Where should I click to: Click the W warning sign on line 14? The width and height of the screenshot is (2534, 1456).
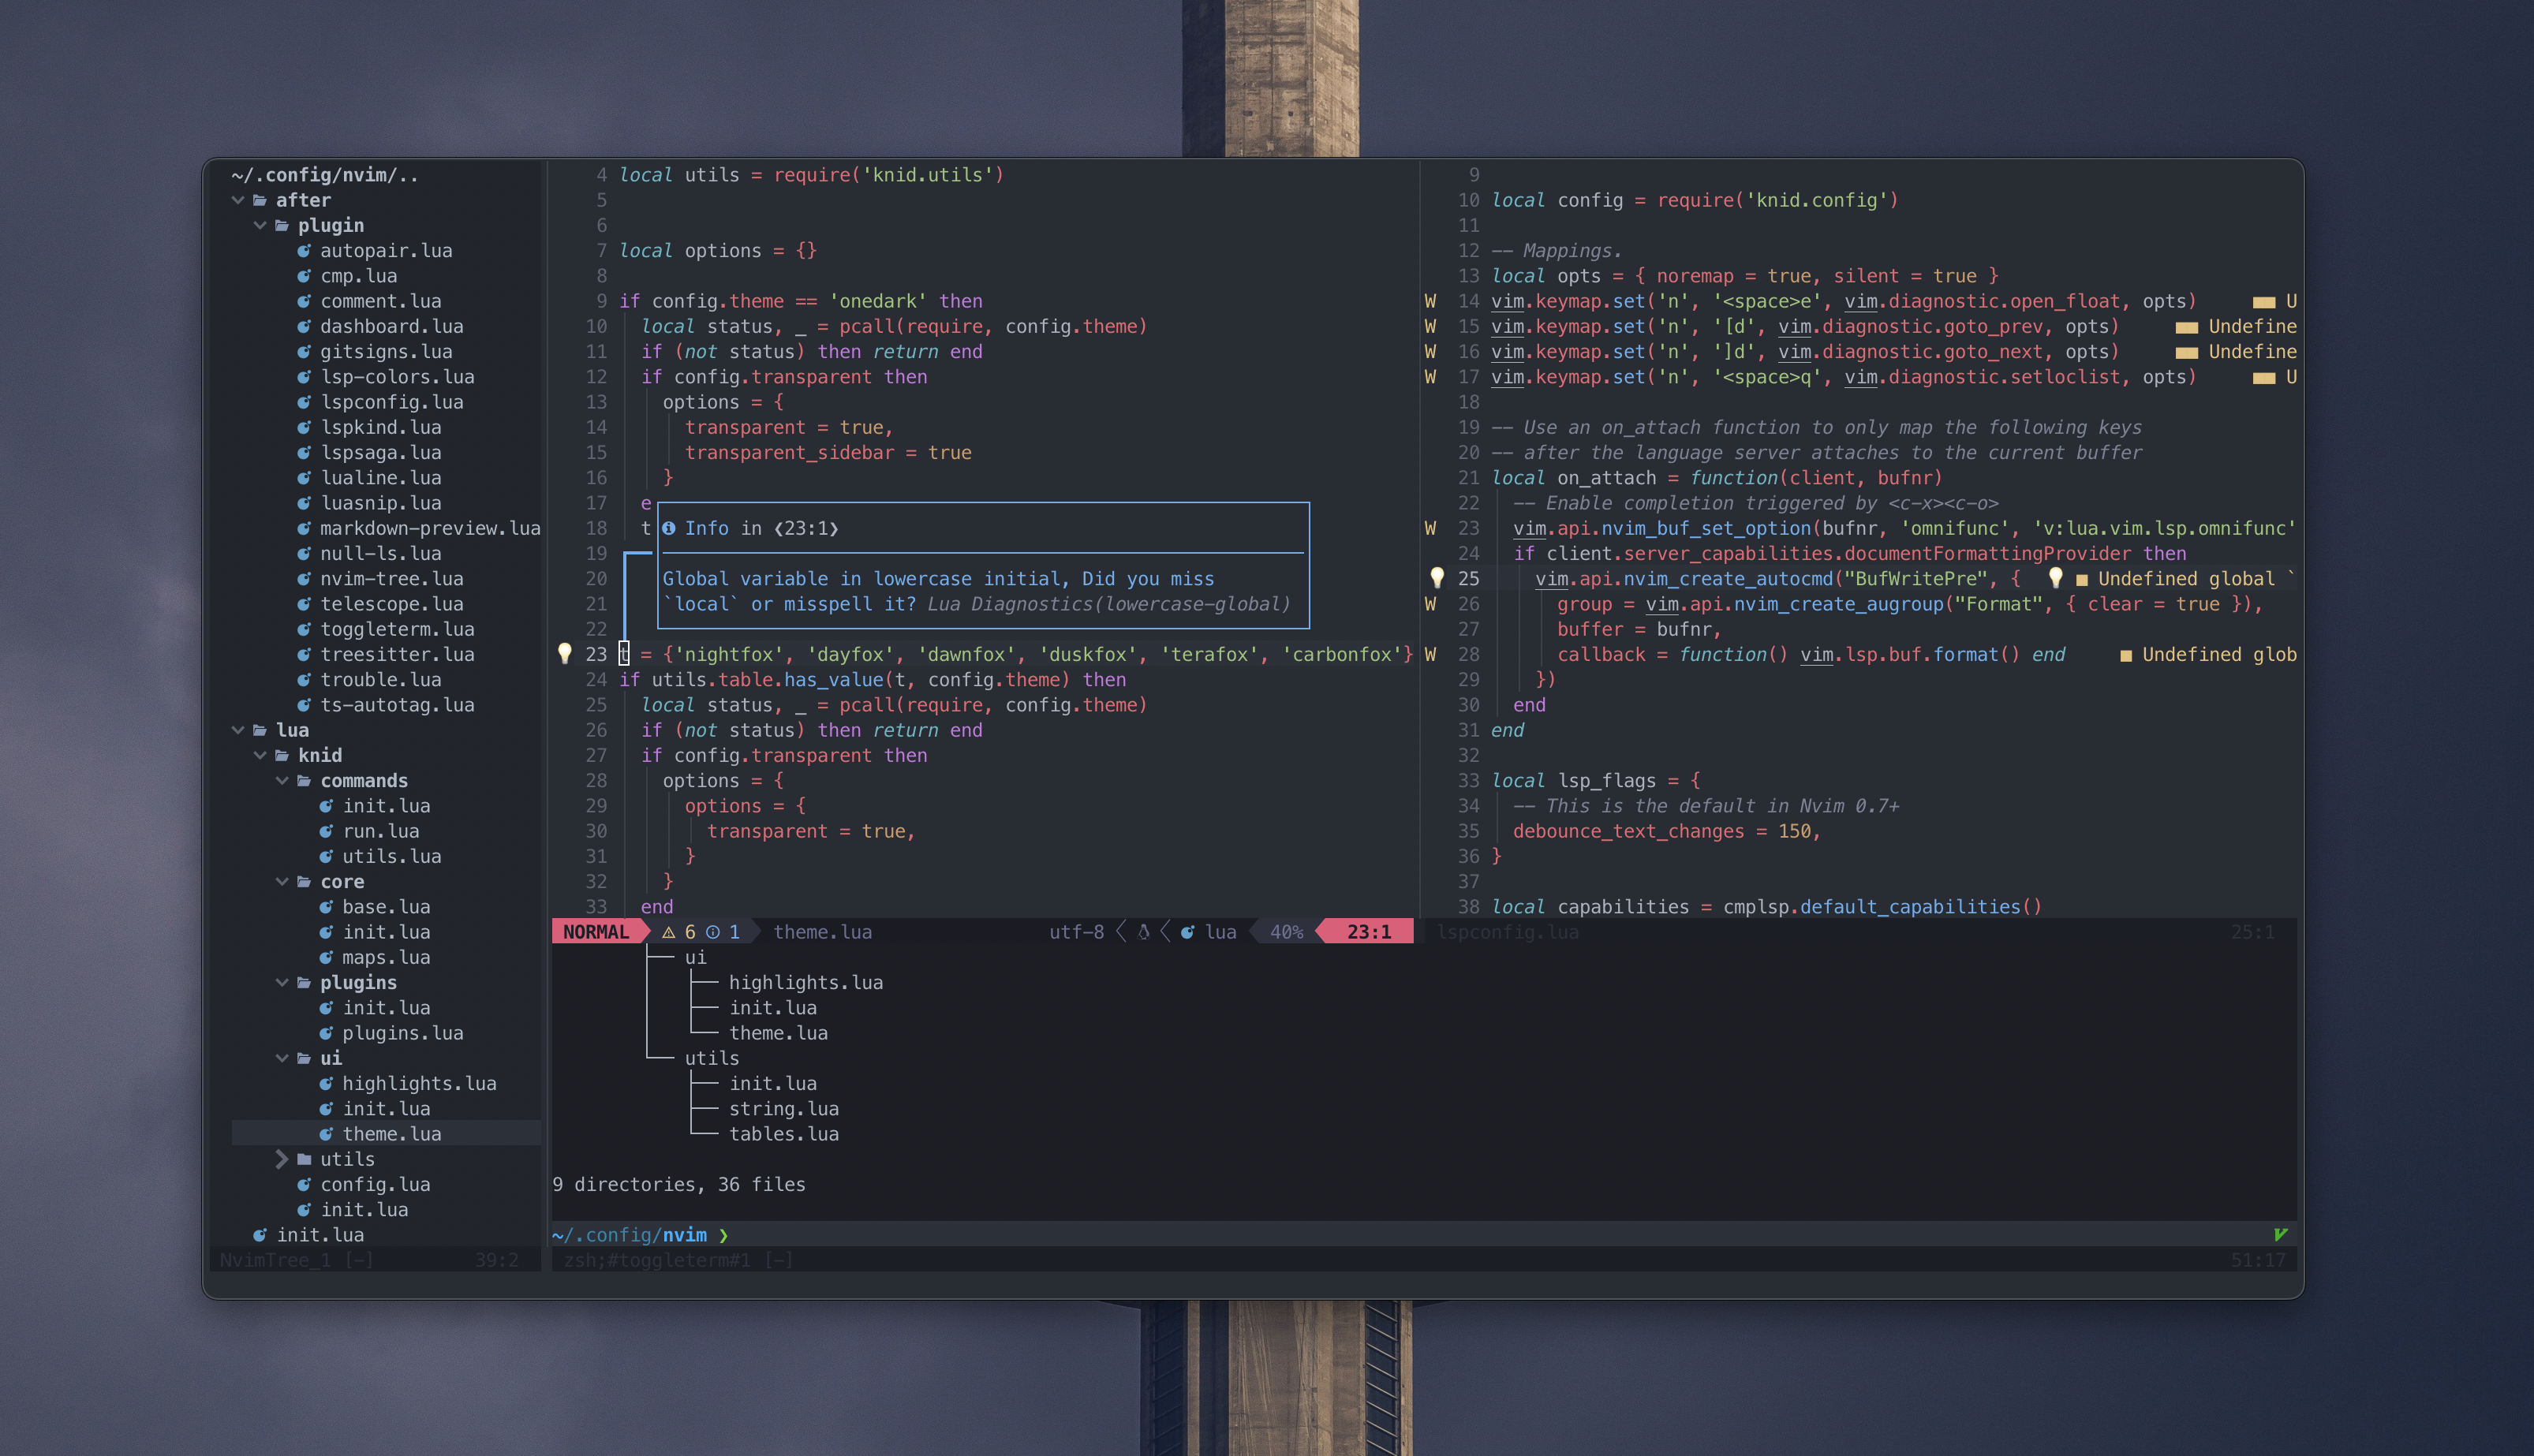tap(1430, 301)
